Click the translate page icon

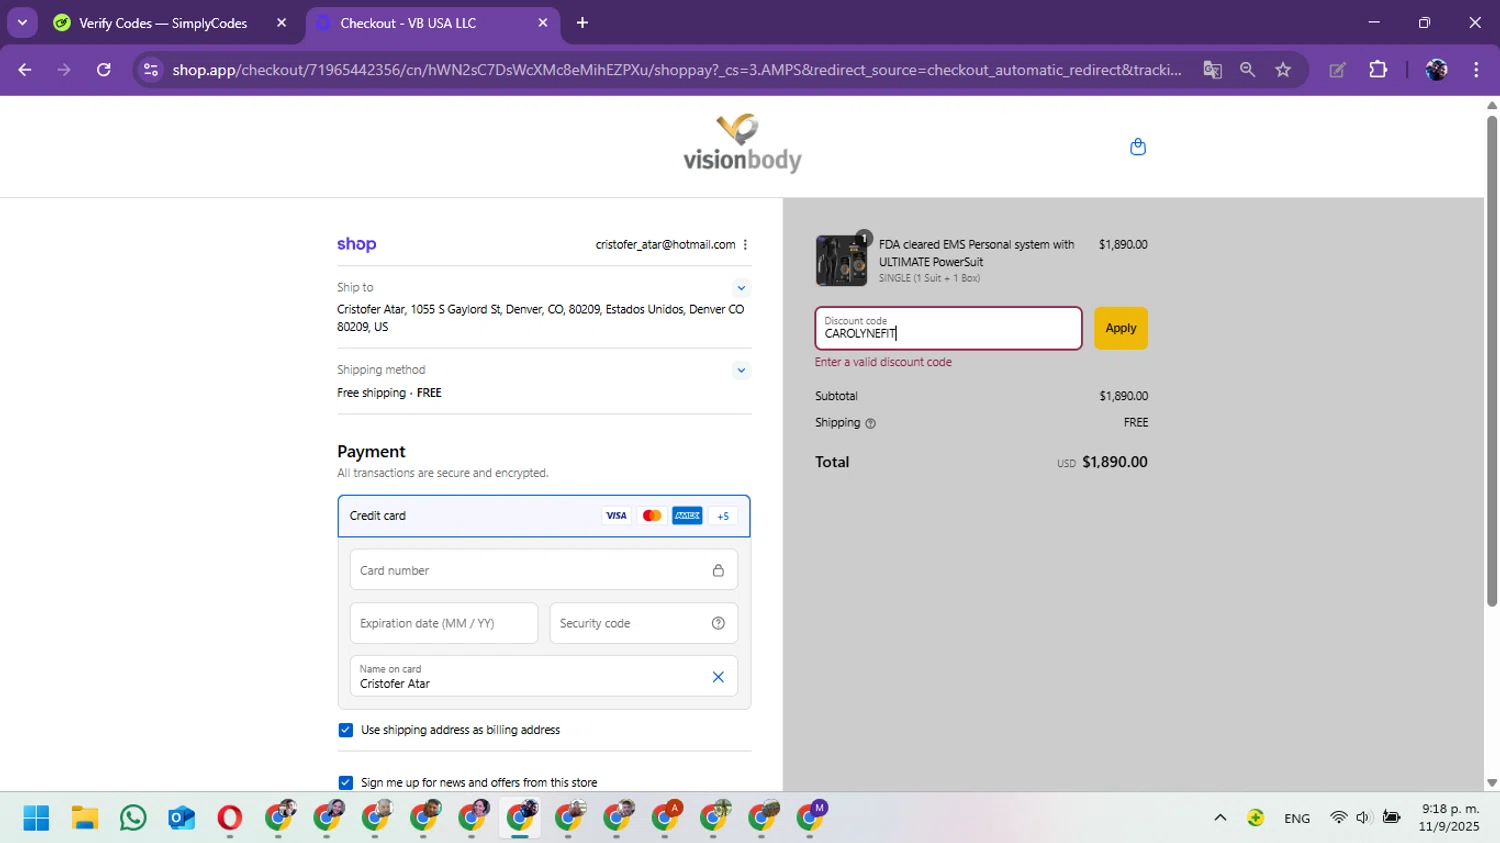point(1212,70)
